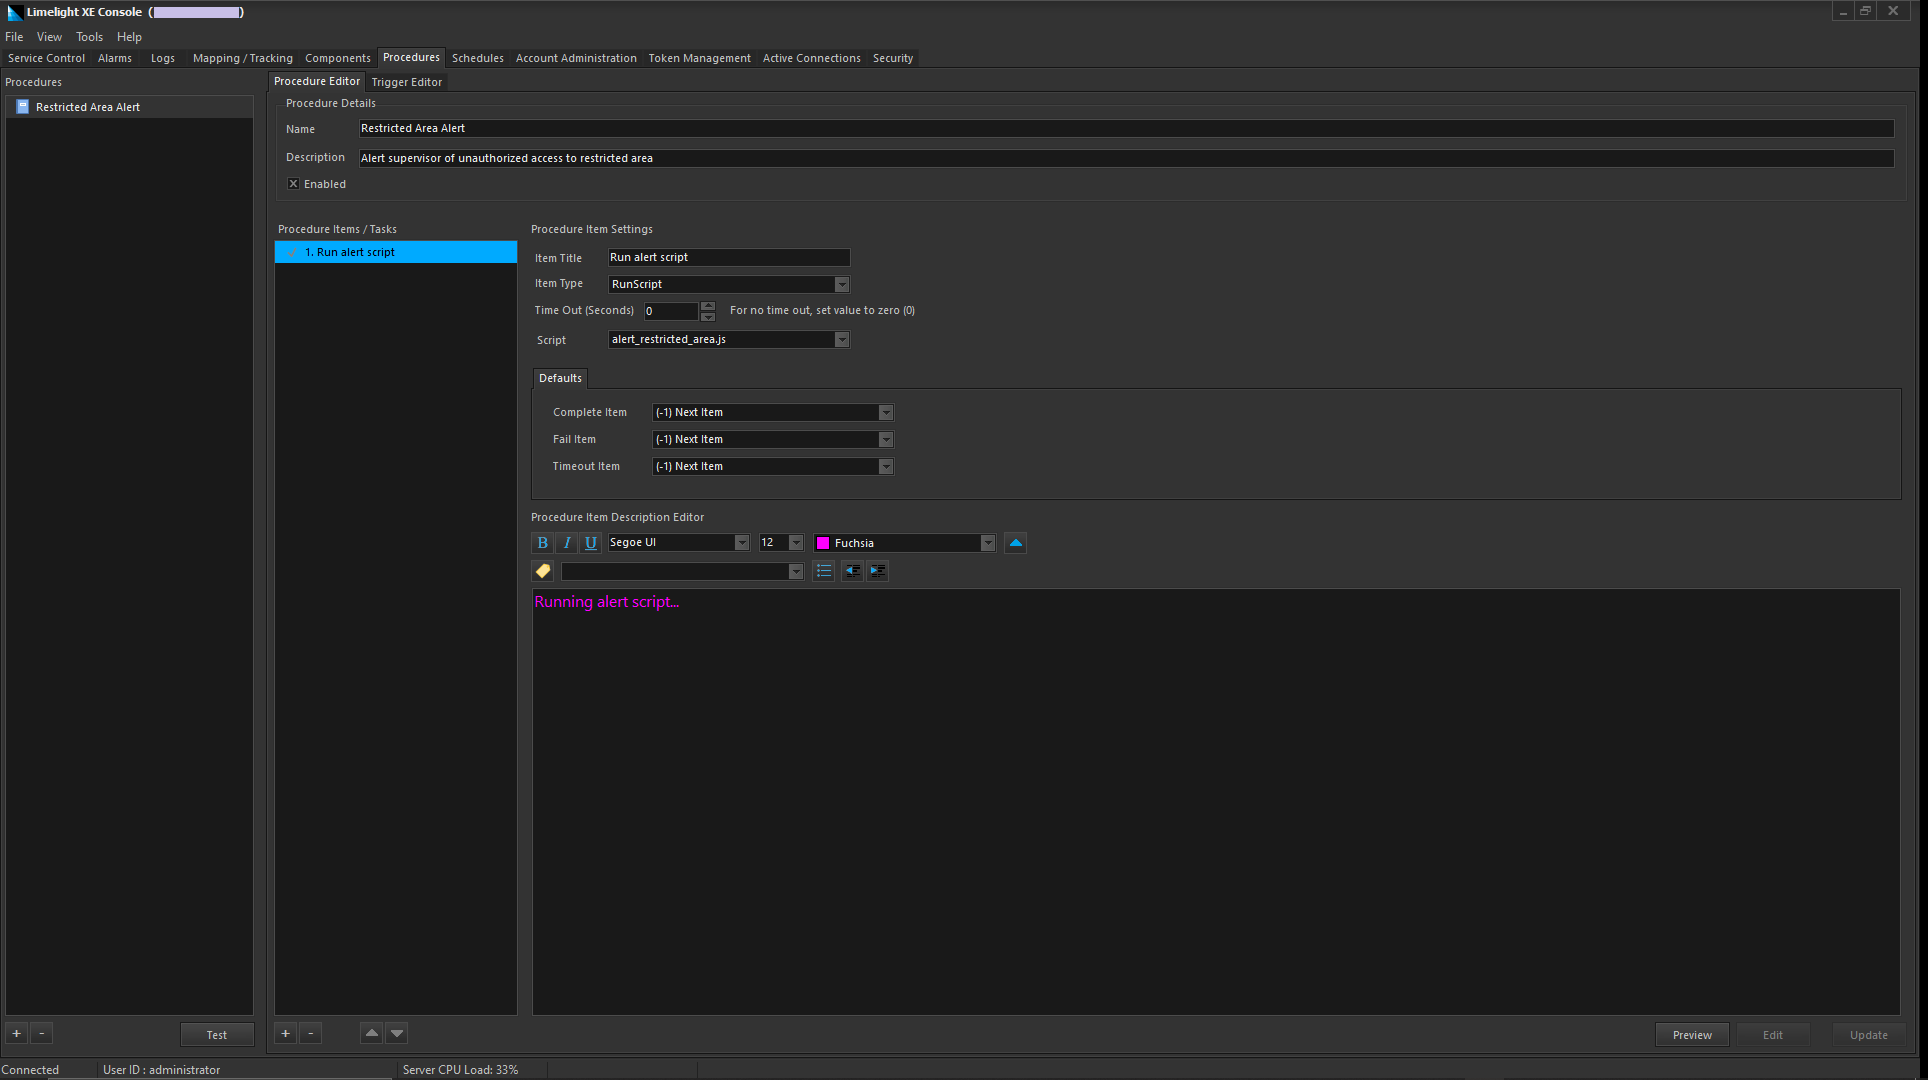The width and height of the screenshot is (1928, 1080).
Task: Click the Preview button
Action: point(1692,1035)
